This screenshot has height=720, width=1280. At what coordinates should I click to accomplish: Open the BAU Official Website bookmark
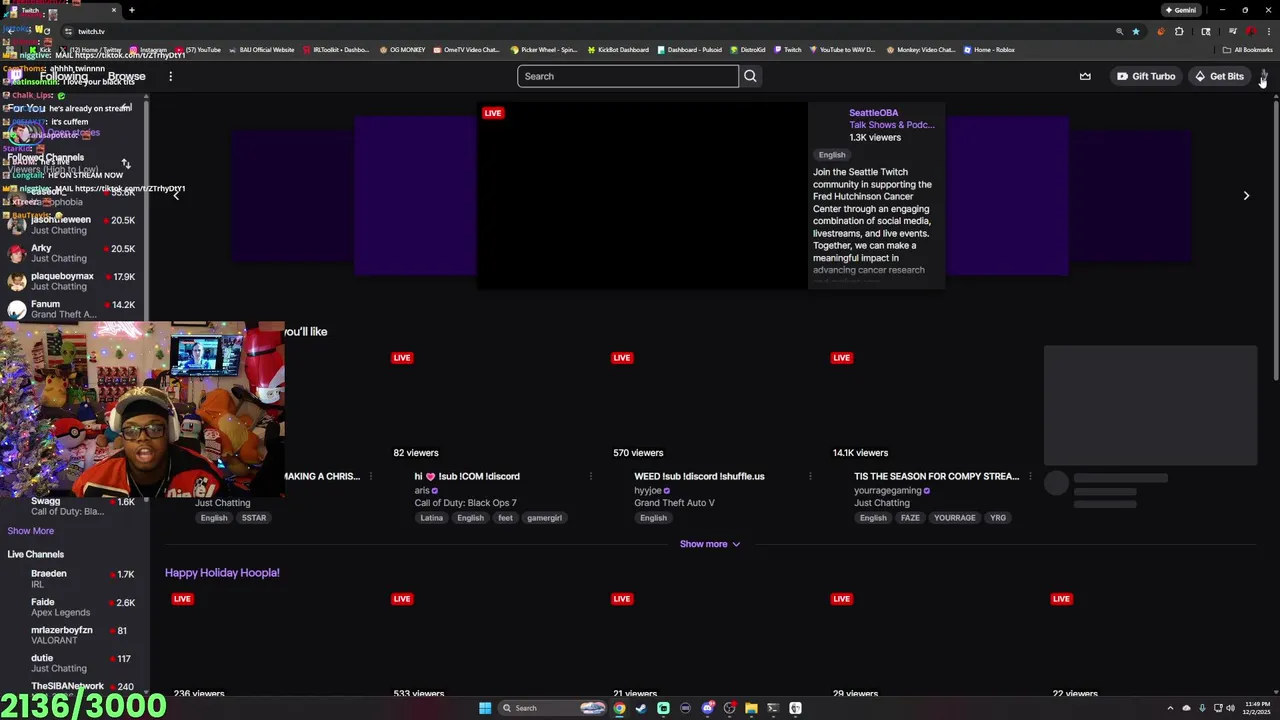coord(261,49)
